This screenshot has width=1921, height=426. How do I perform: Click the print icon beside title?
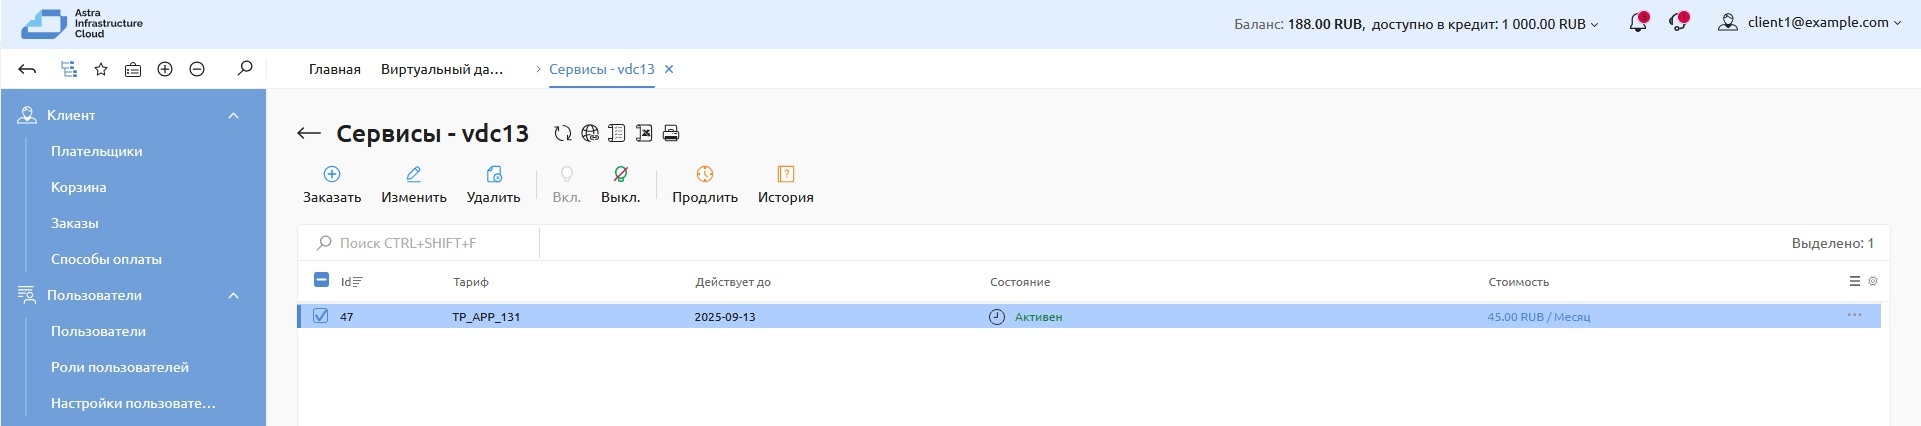pos(671,133)
